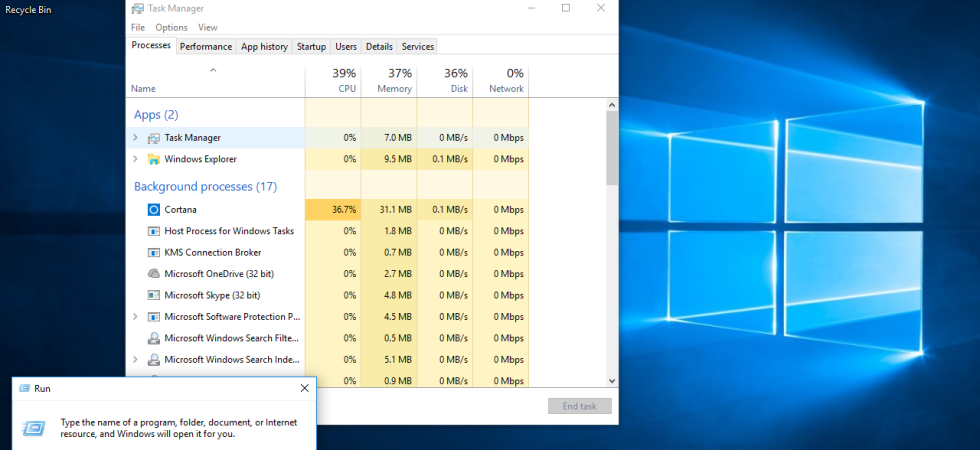Expand Microsoft Software Protection process group

point(135,317)
